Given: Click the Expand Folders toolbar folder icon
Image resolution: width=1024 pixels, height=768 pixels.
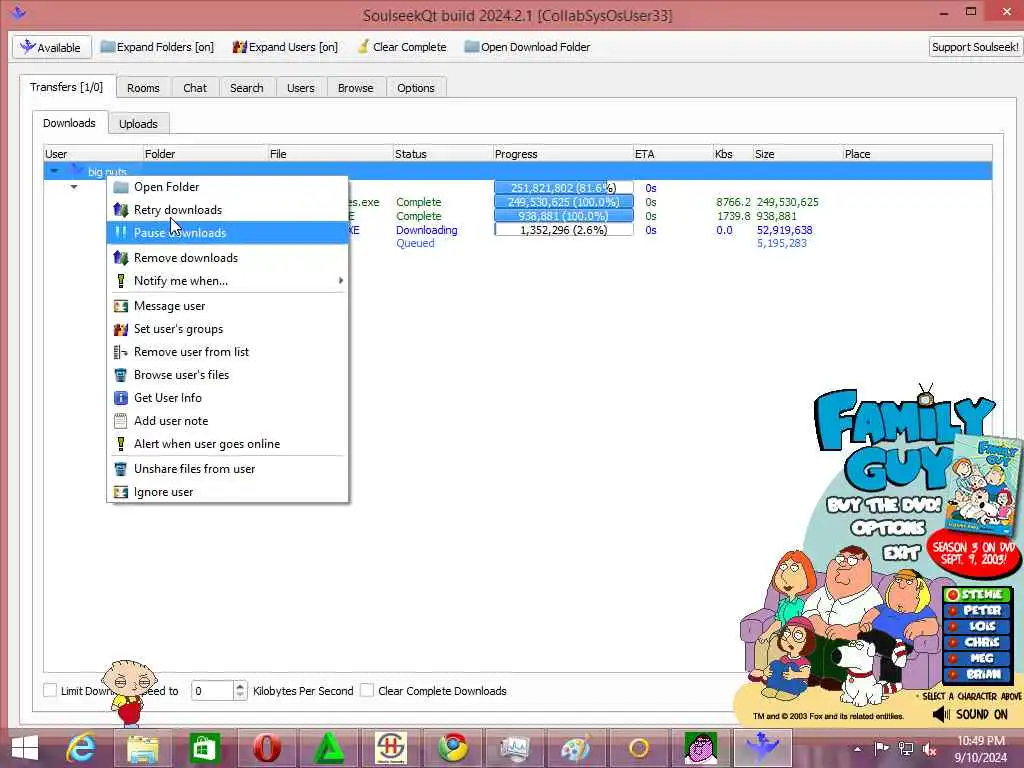Looking at the screenshot, I should tap(108, 47).
